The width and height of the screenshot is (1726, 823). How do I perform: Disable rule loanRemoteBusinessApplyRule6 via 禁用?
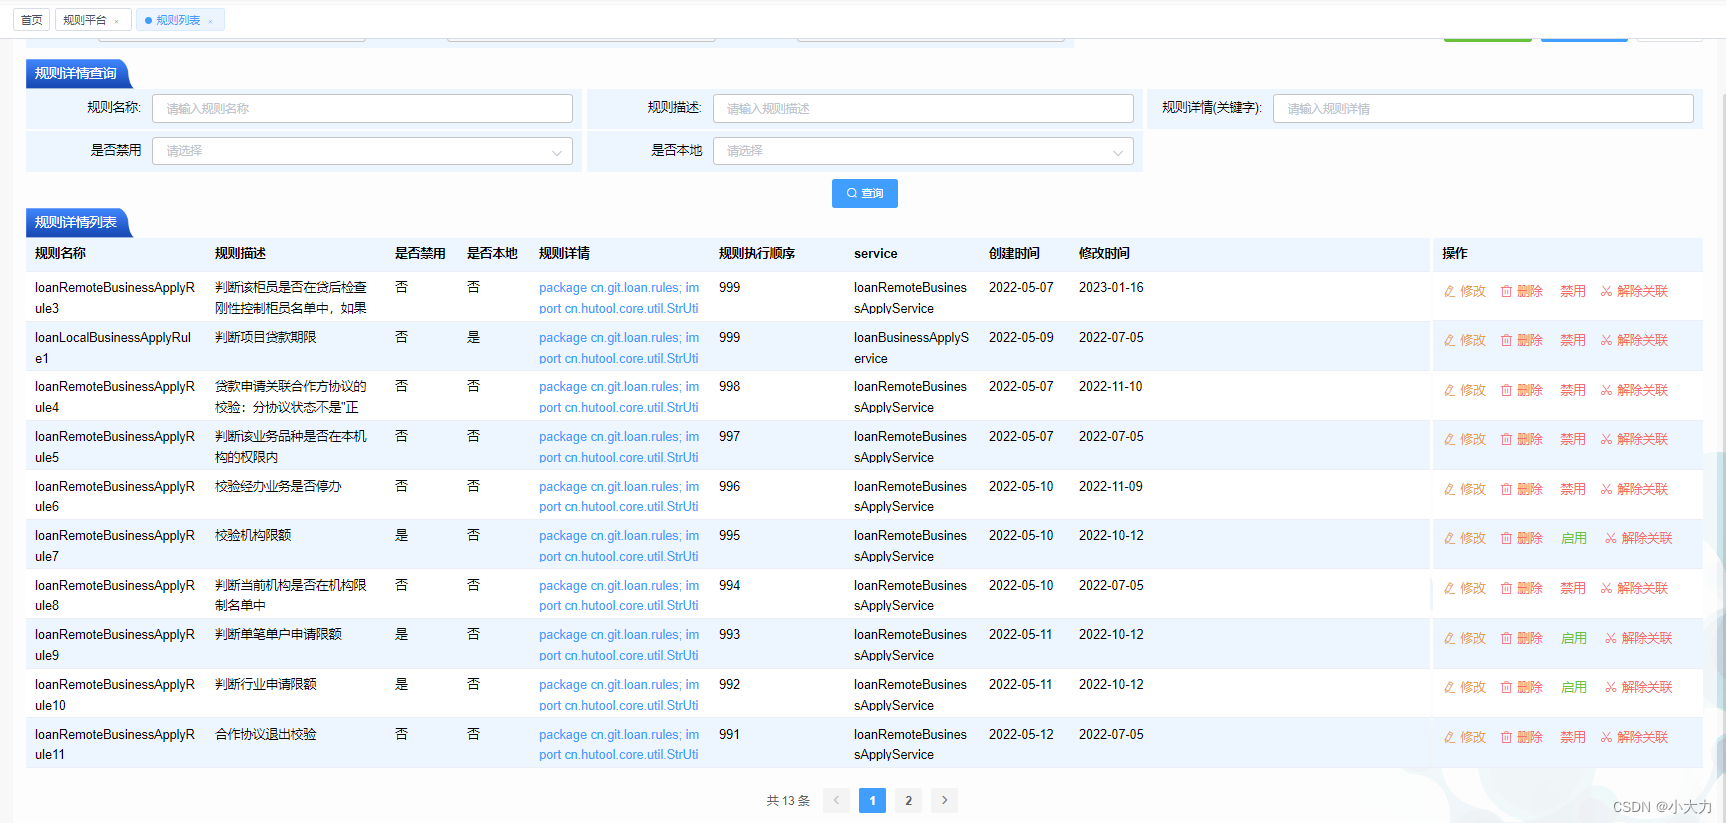(1573, 489)
